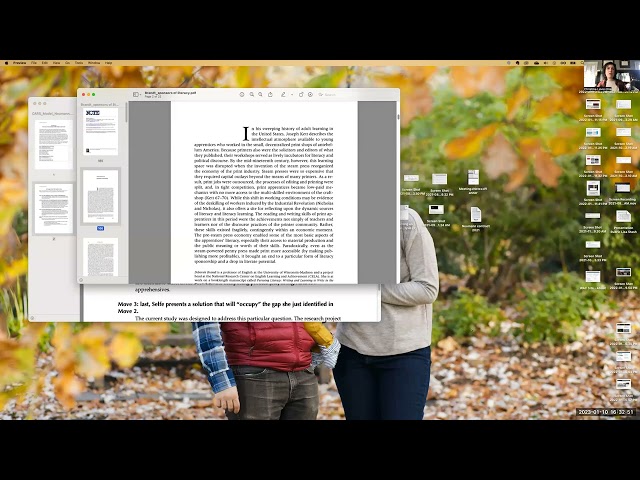Click the document scrollbar in front Preview window
This screenshot has height=480, width=640.
click(398, 117)
